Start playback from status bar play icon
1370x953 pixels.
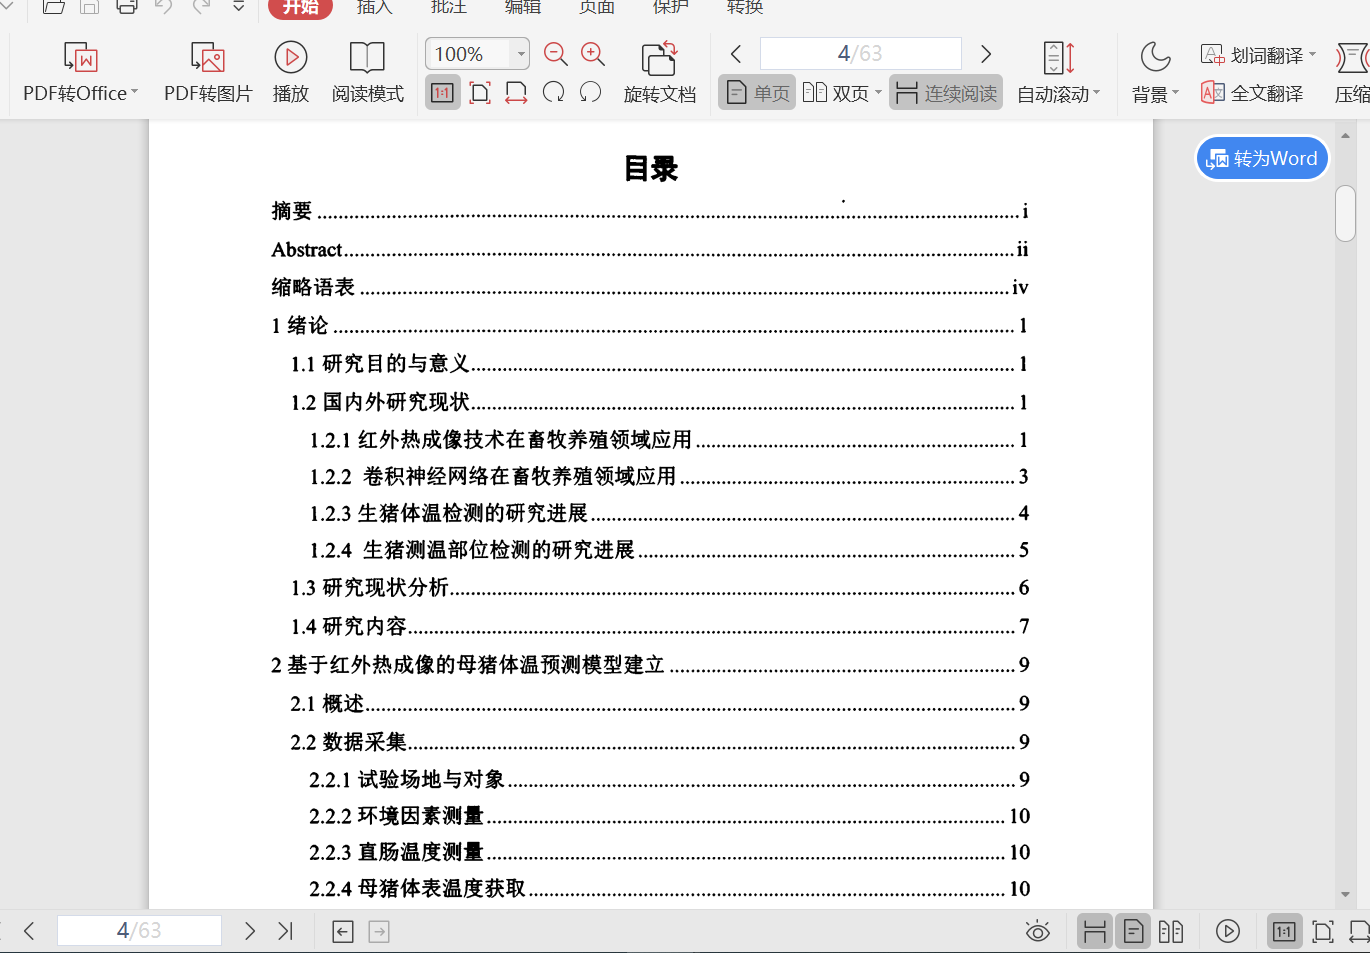point(1228,932)
